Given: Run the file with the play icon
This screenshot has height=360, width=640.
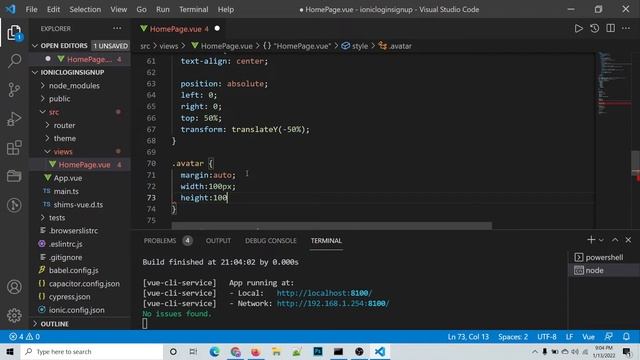Looking at the screenshot, I should [578, 28].
